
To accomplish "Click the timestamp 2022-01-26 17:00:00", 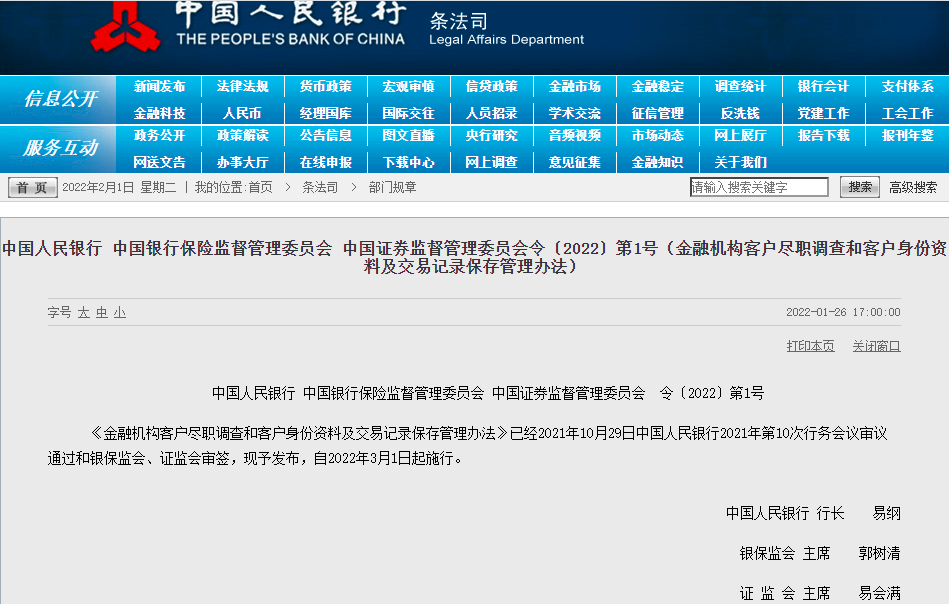I will coord(843,312).
